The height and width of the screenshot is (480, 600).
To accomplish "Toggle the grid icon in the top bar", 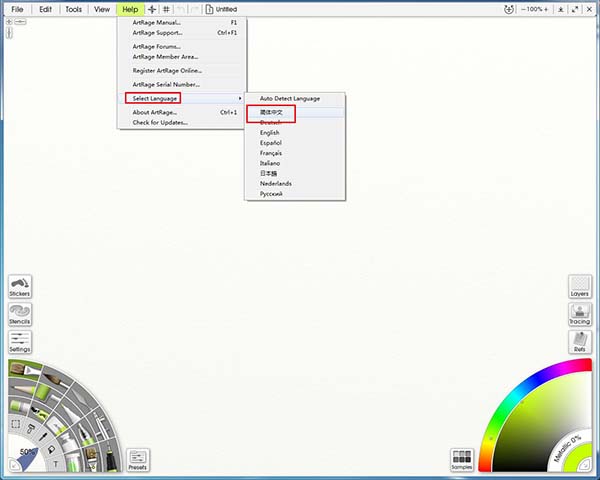I will coord(165,9).
